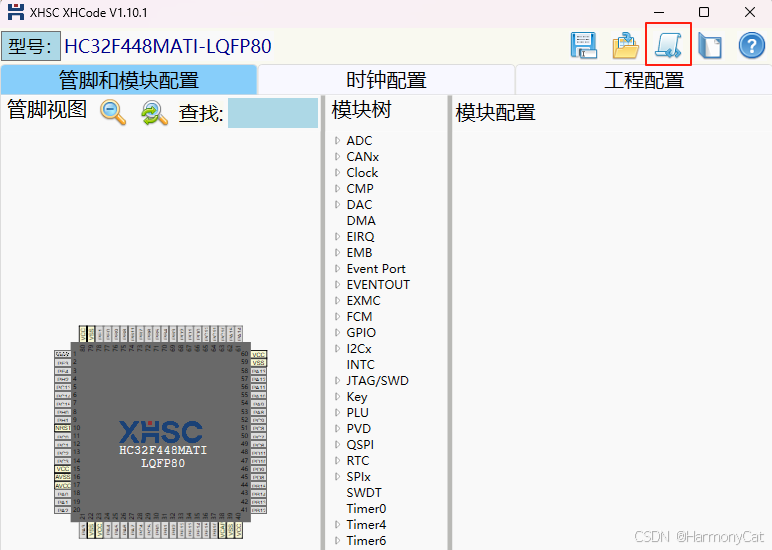This screenshot has width=772, height=550.
Task: Click the AVCC pin at pin 17
Action: tap(63, 485)
